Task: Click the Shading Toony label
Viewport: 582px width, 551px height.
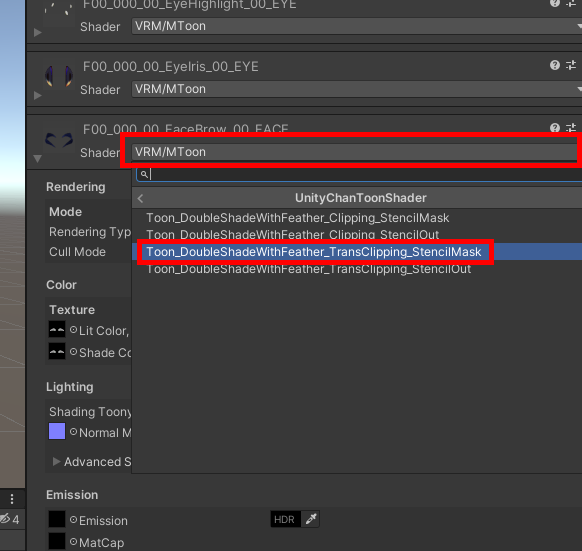Action: pos(90,412)
